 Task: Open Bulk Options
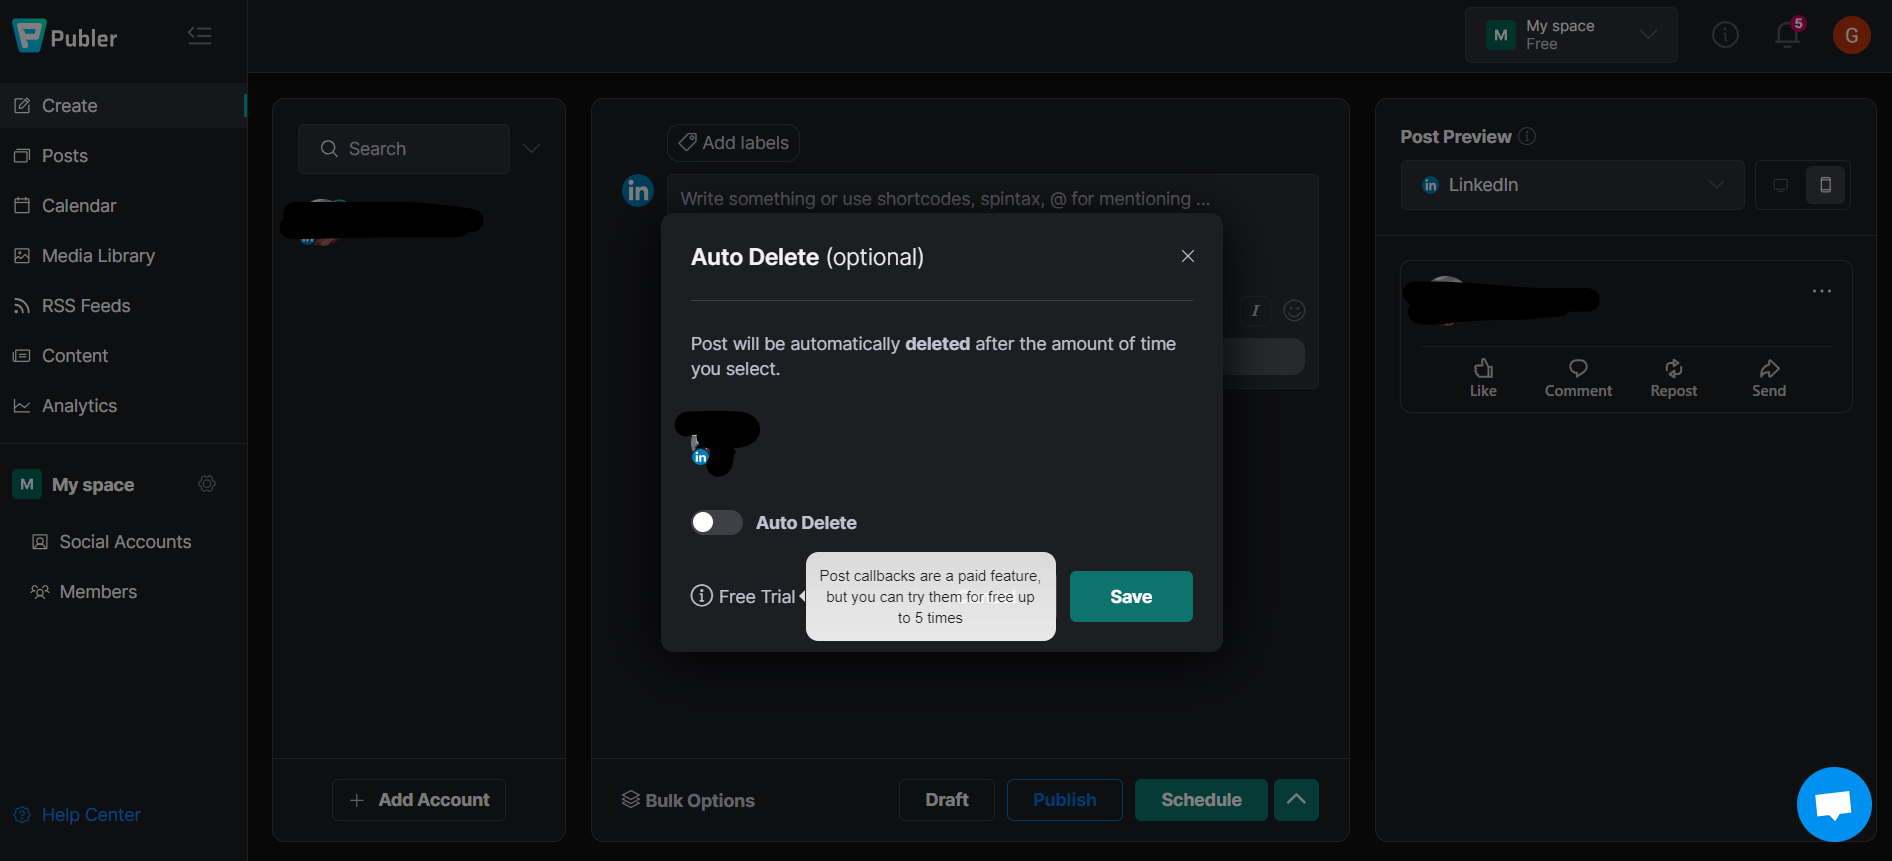688,800
